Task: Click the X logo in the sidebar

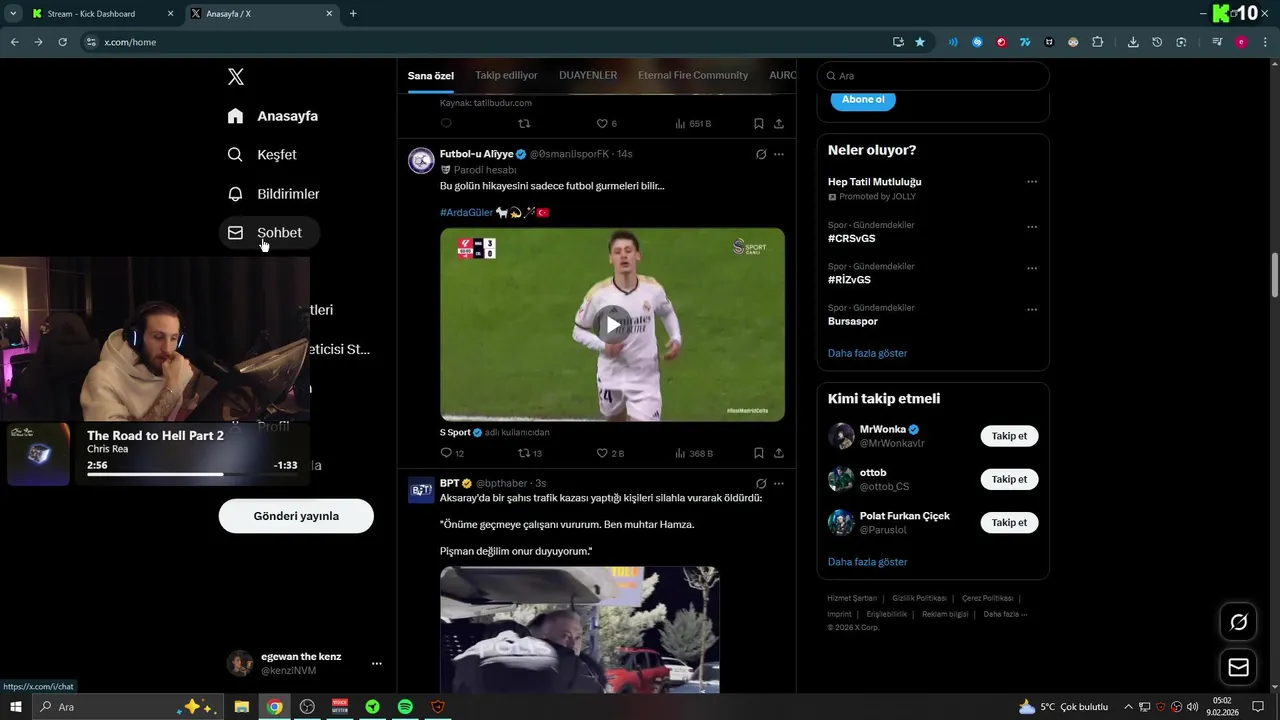Action: pos(235,77)
